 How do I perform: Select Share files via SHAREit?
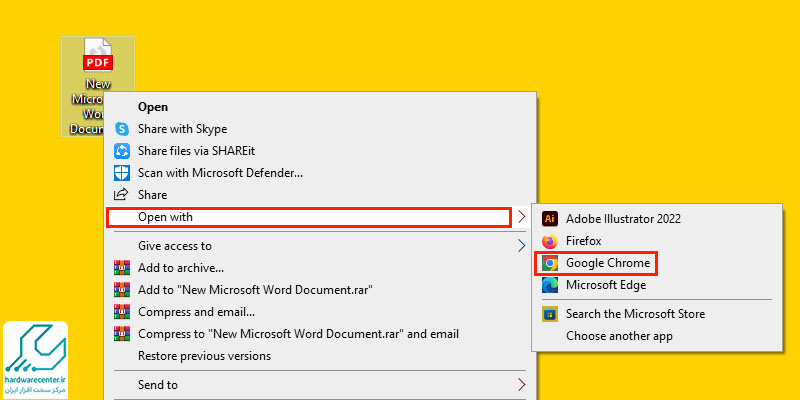coord(320,151)
